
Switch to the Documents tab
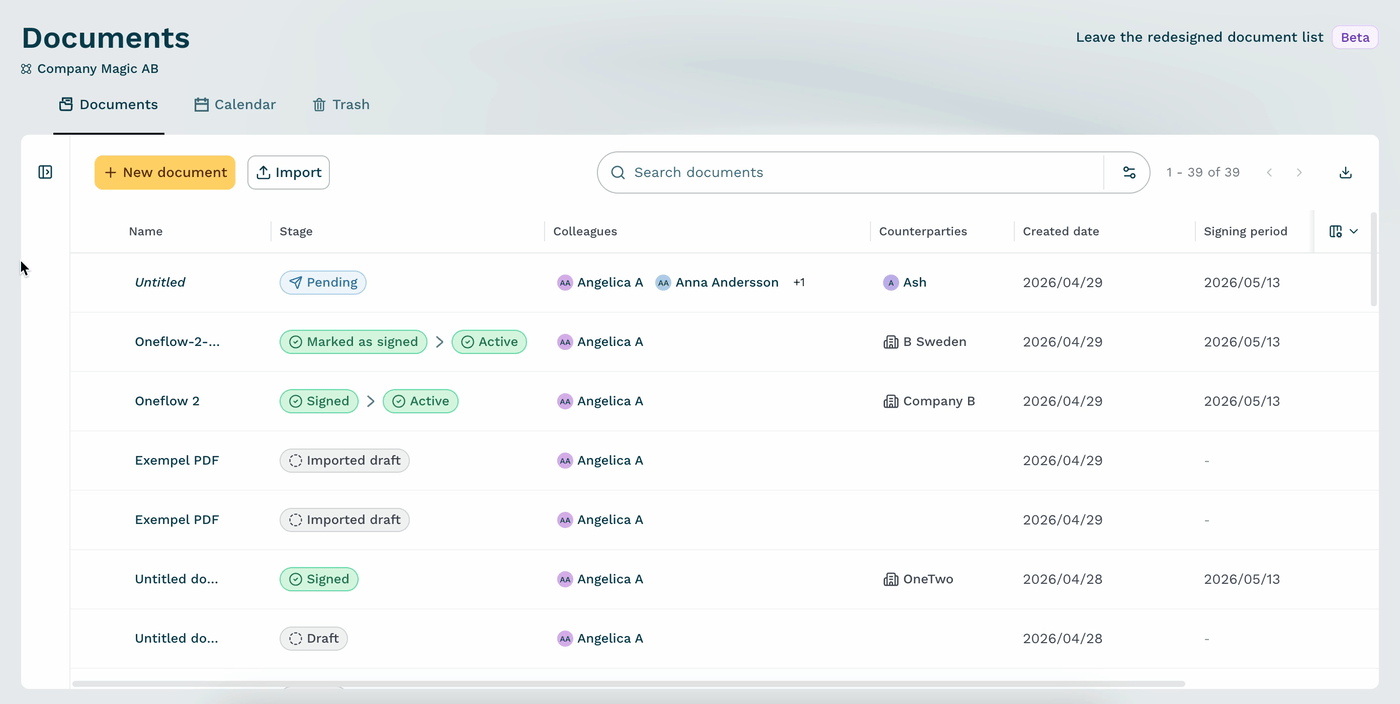coord(109,104)
